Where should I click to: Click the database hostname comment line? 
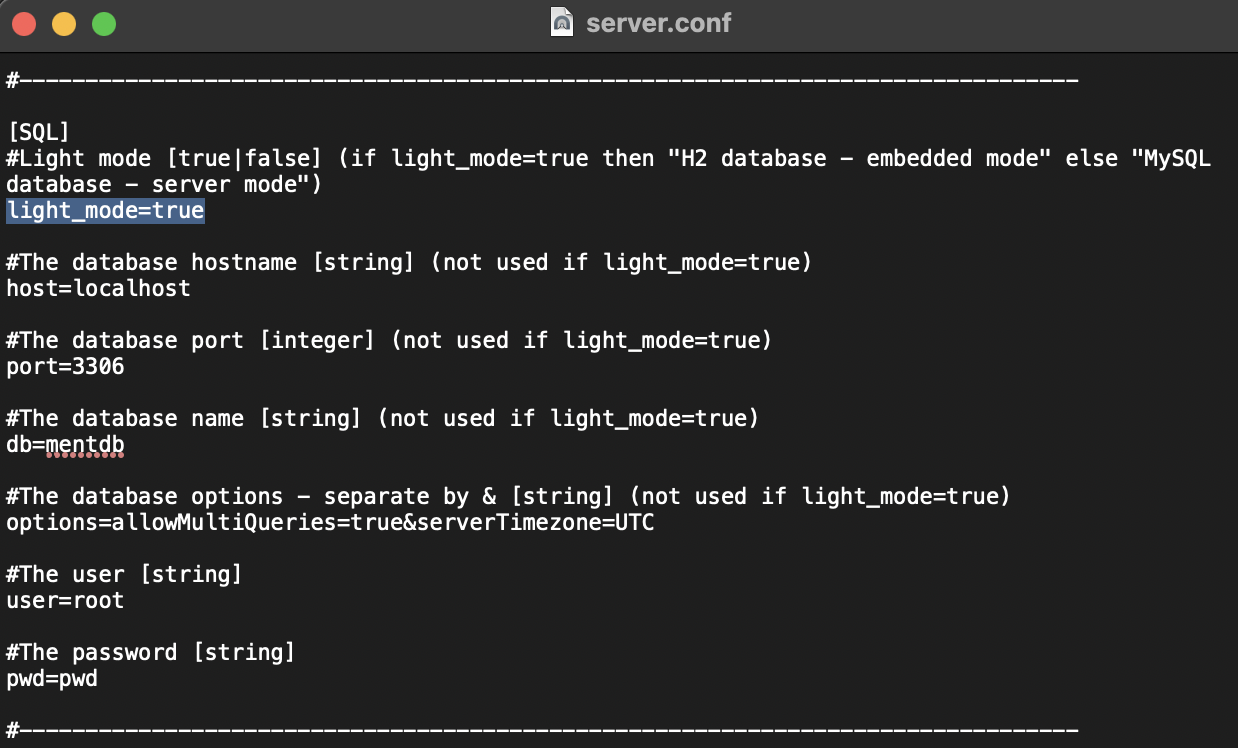[x=408, y=262]
